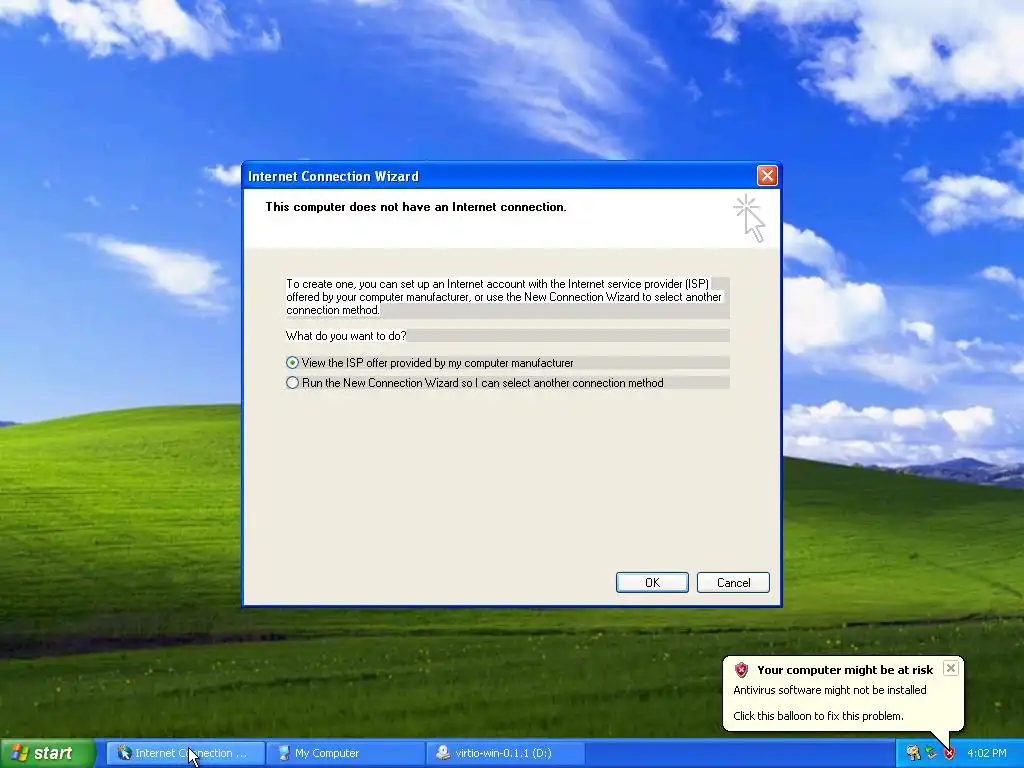Click 'Your computer might be at risk' title
The width and height of the screenshot is (1024, 768).
[845, 670]
